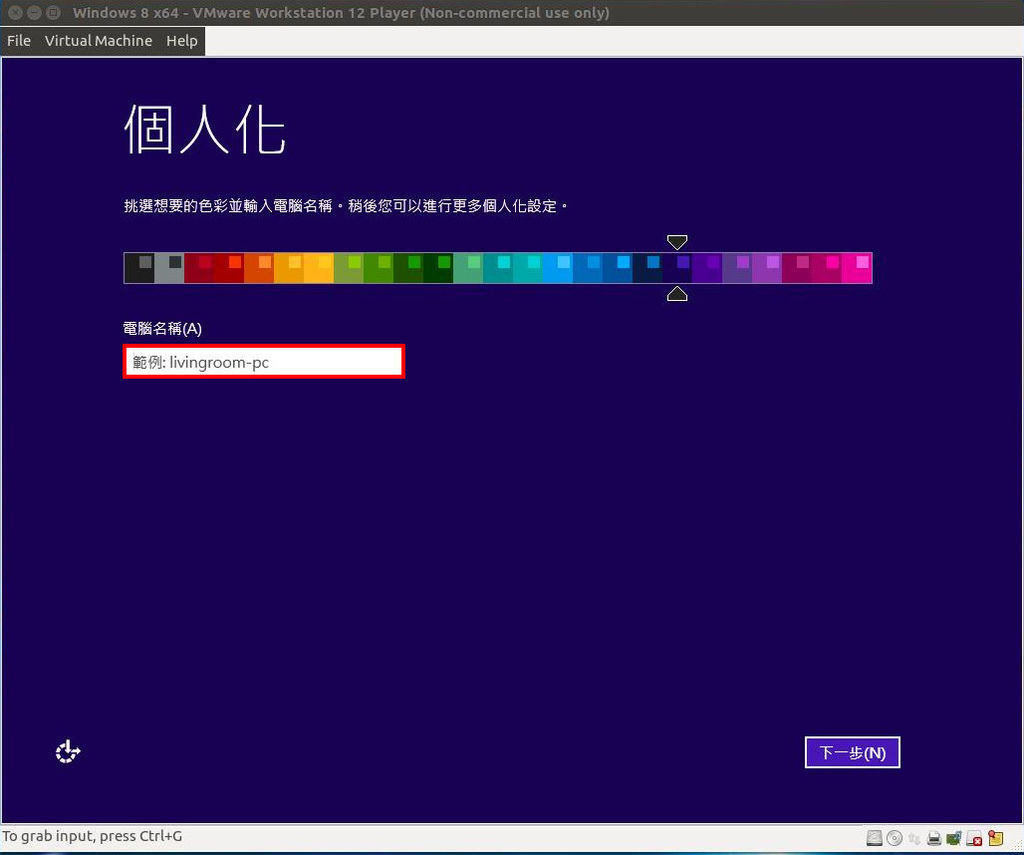The width and height of the screenshot is (1024, 855).
Task: Open the Virtual Machine menu
Action: point(98,41)
